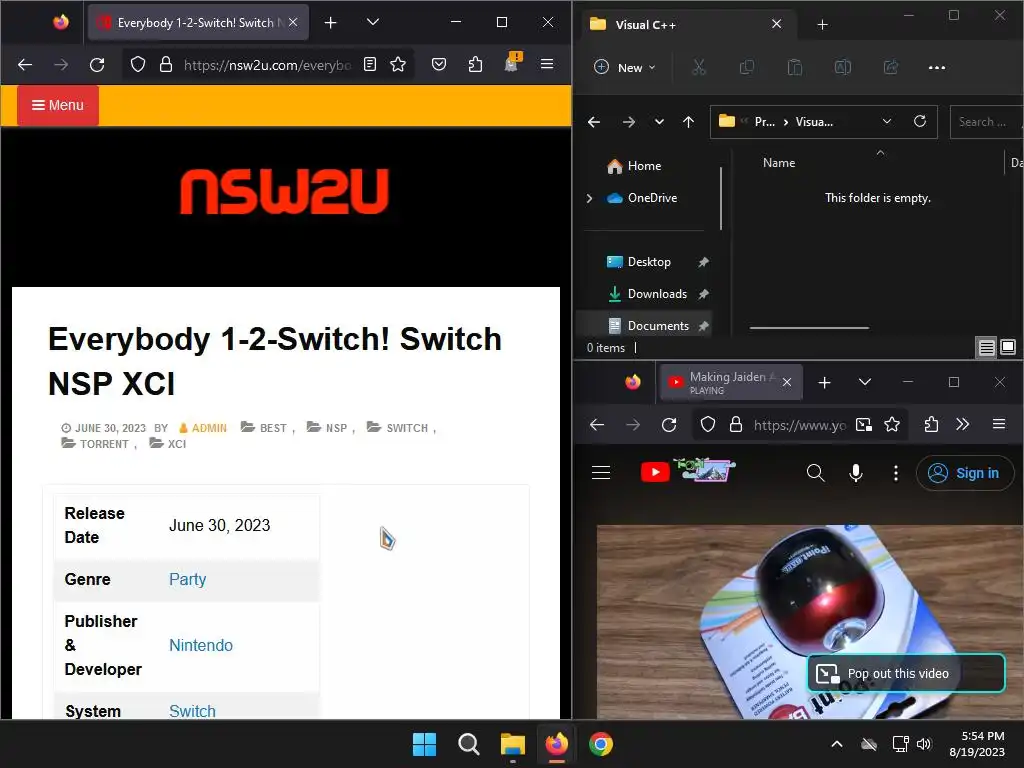This screenshot has width=1024, height=768.
Task: Open the red Menu button on nsw2u
Action: pyautogui.click(x=57, y=105)
